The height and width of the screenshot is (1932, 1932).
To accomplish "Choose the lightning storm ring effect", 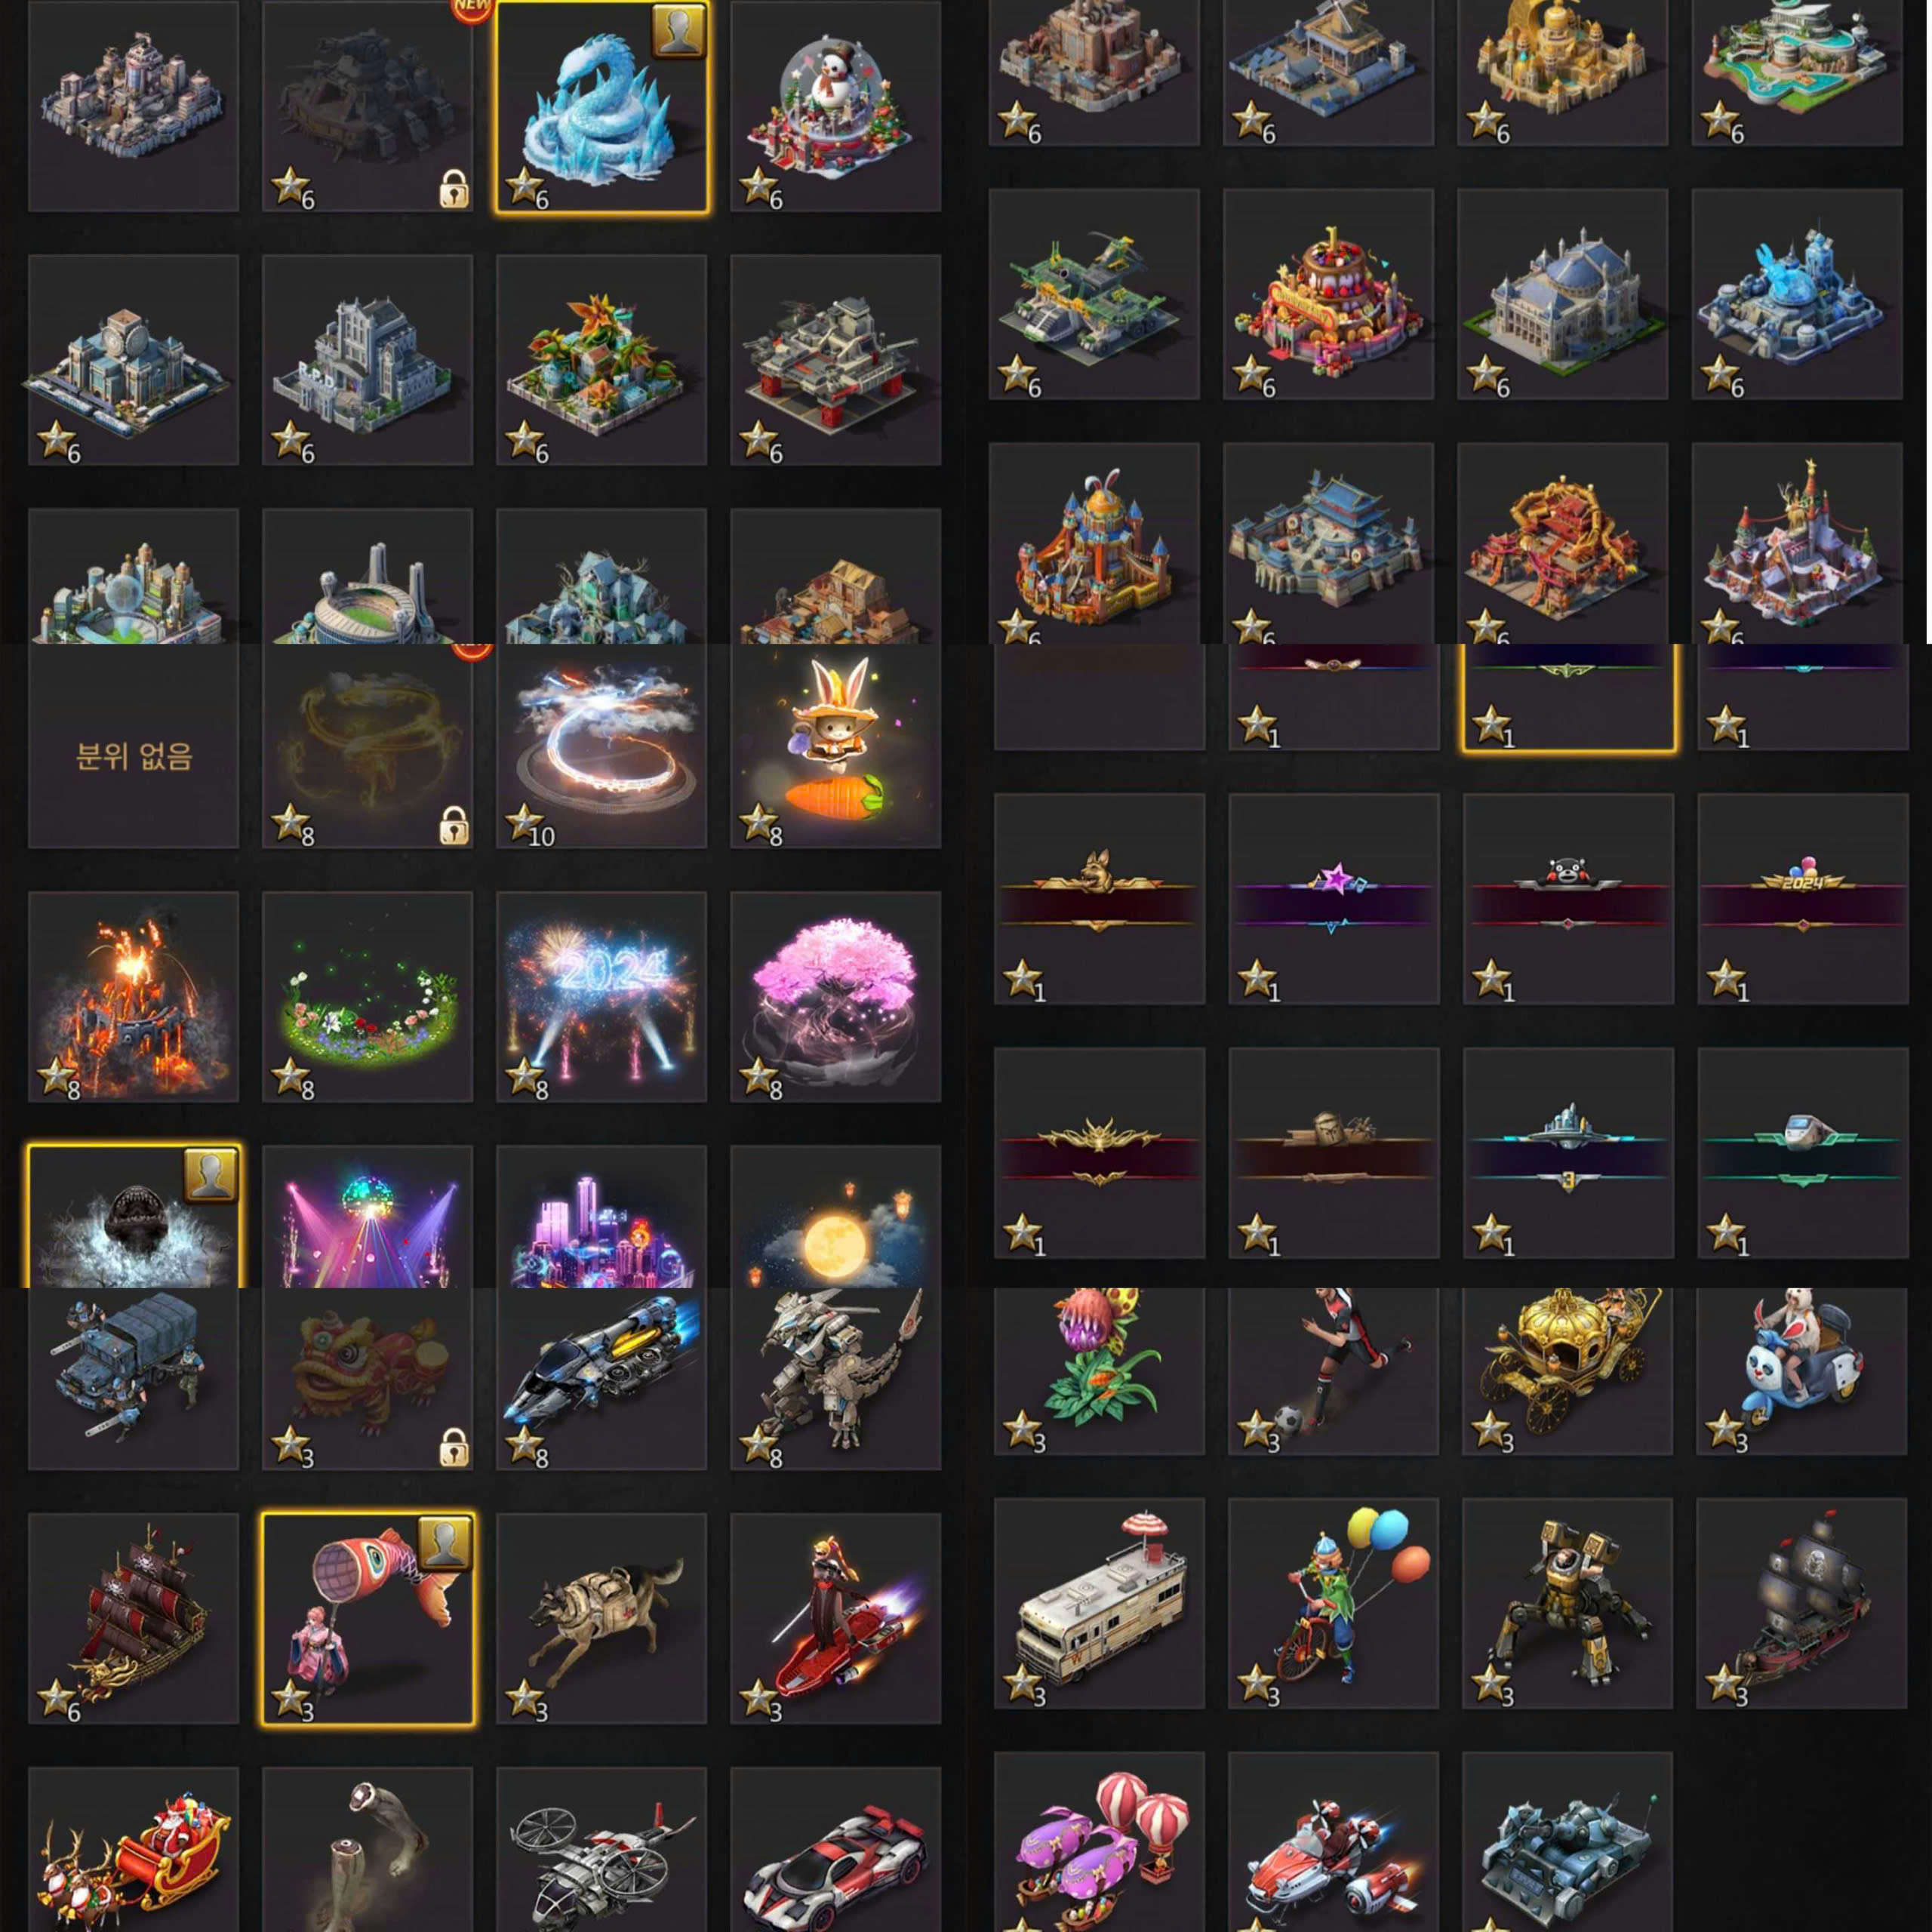I will (602, 747).
